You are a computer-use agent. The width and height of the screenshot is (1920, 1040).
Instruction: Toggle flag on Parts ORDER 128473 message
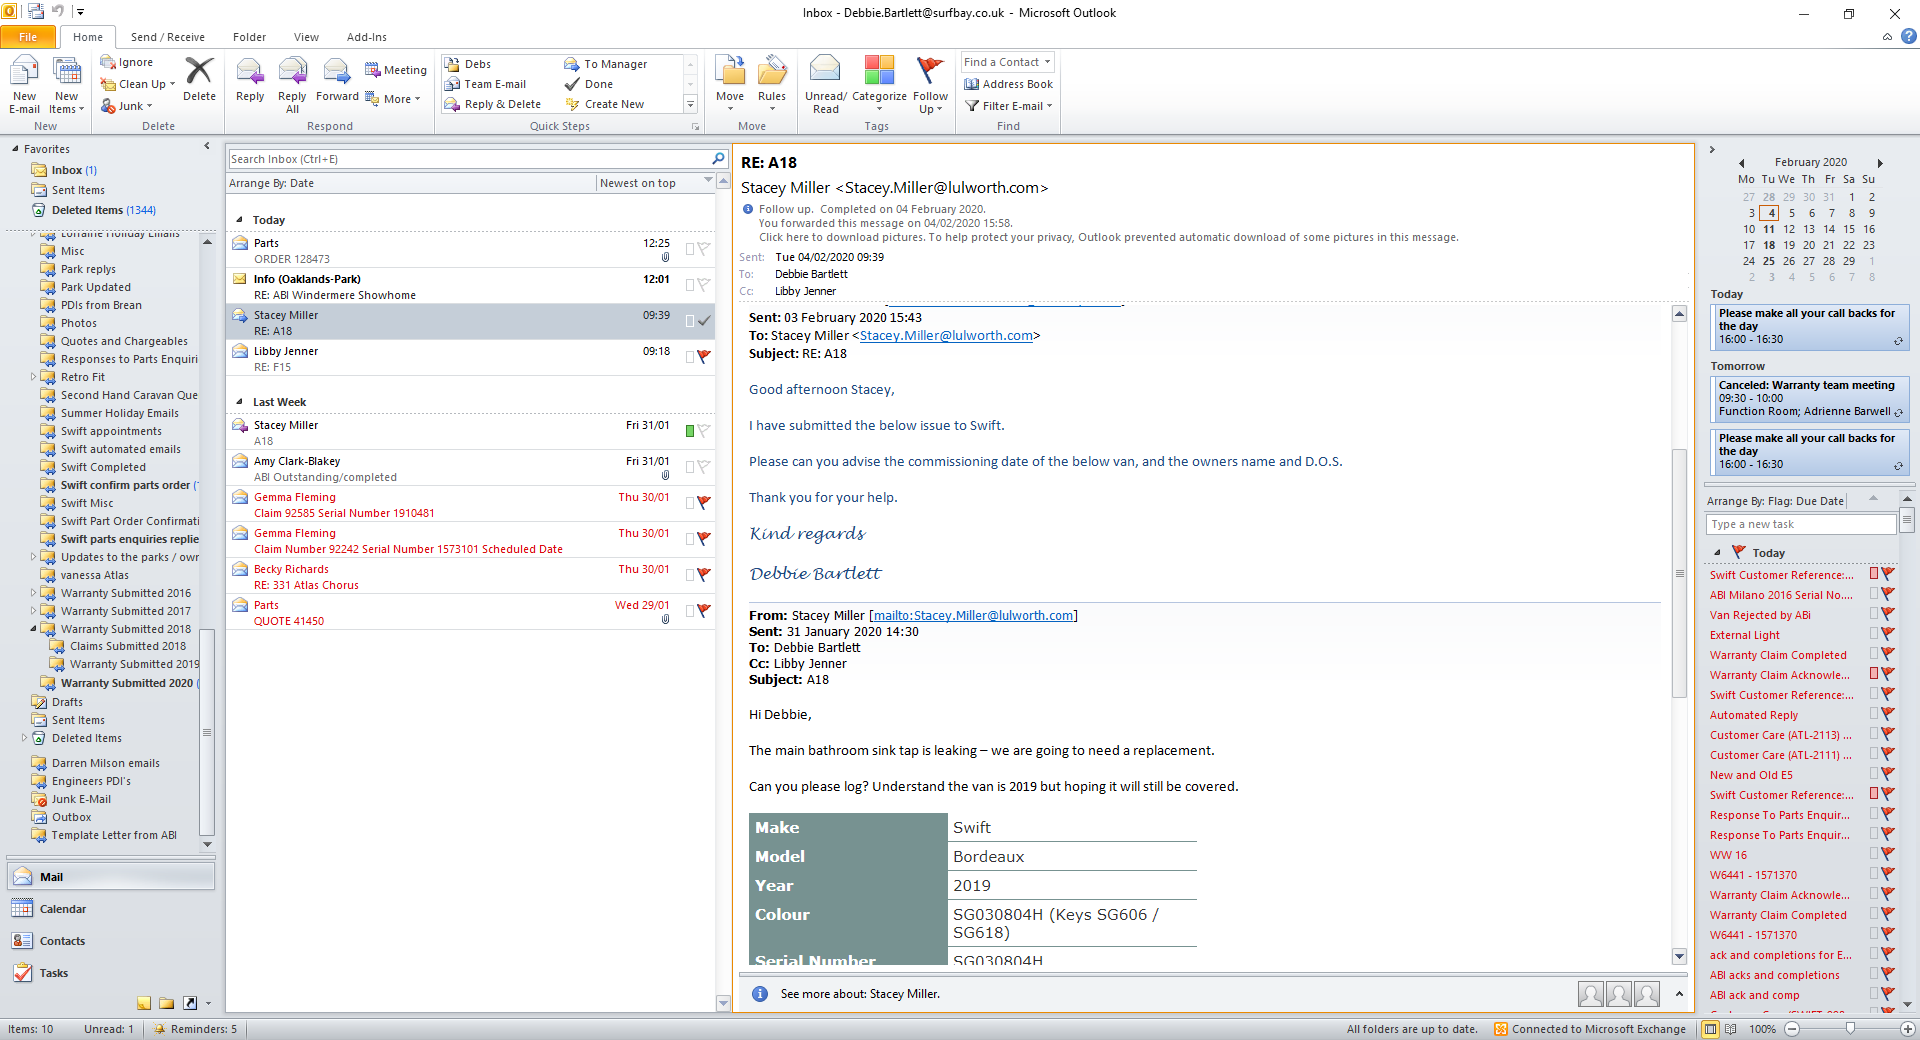(704, 248)
